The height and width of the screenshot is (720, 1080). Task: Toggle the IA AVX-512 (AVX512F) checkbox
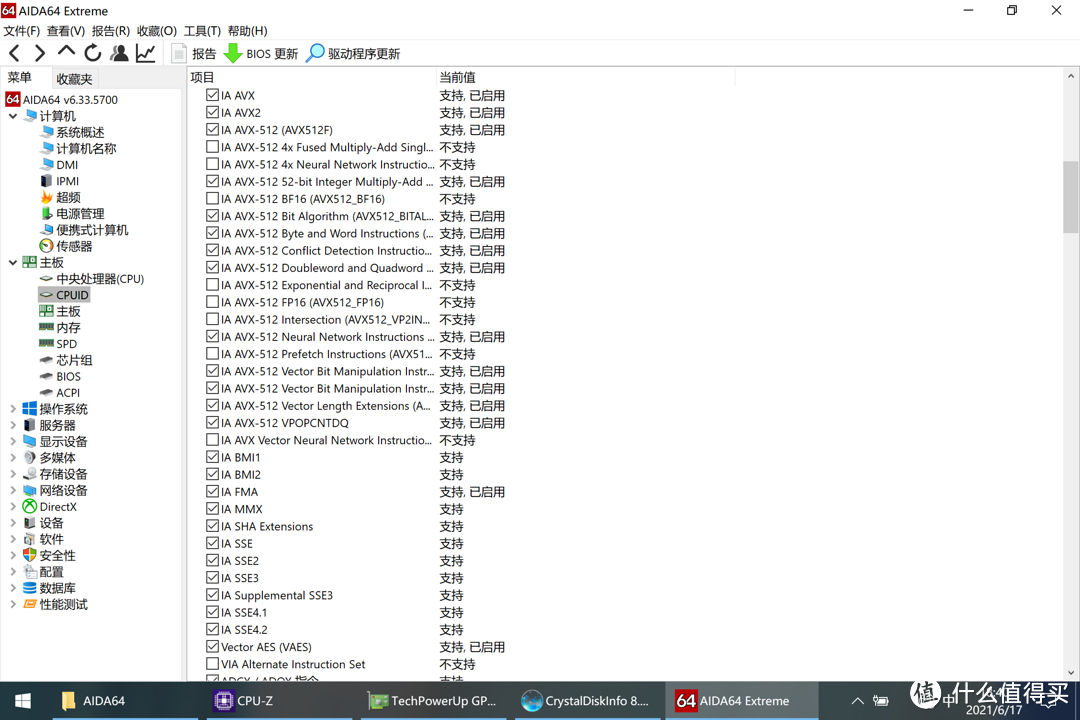point(212,130)
